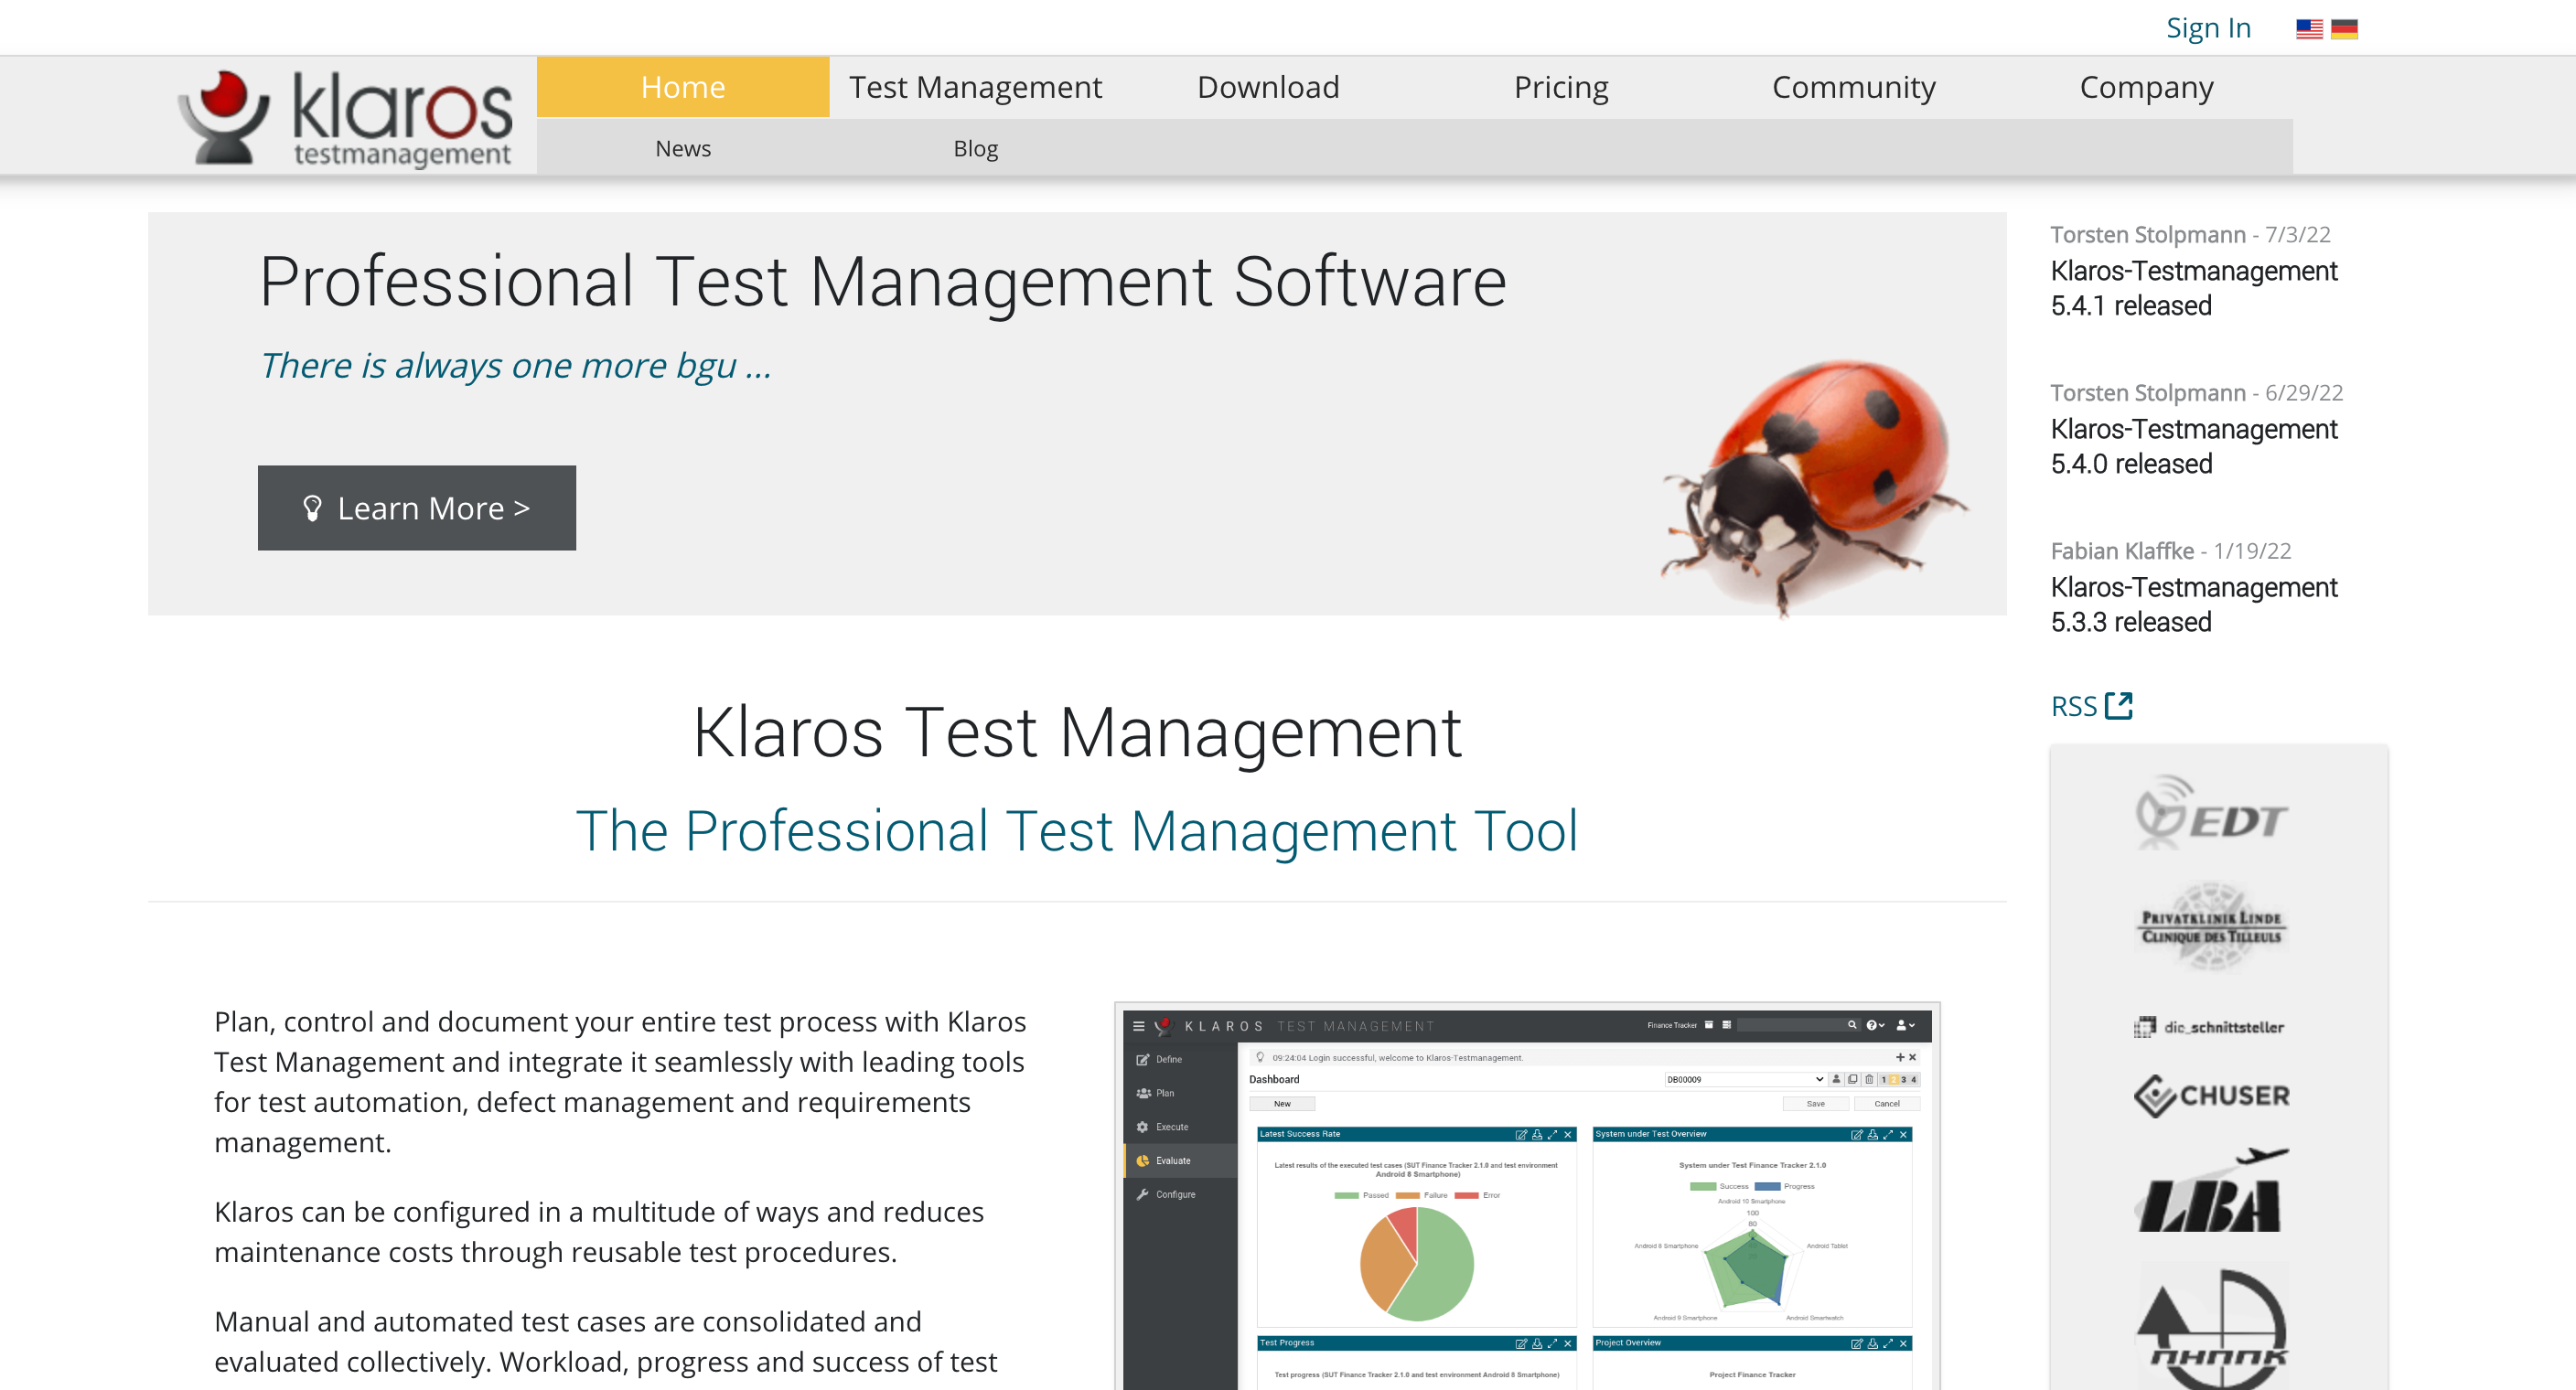
Task: Click 'There is always one more bgu' tagline
Action: [515, 366]
